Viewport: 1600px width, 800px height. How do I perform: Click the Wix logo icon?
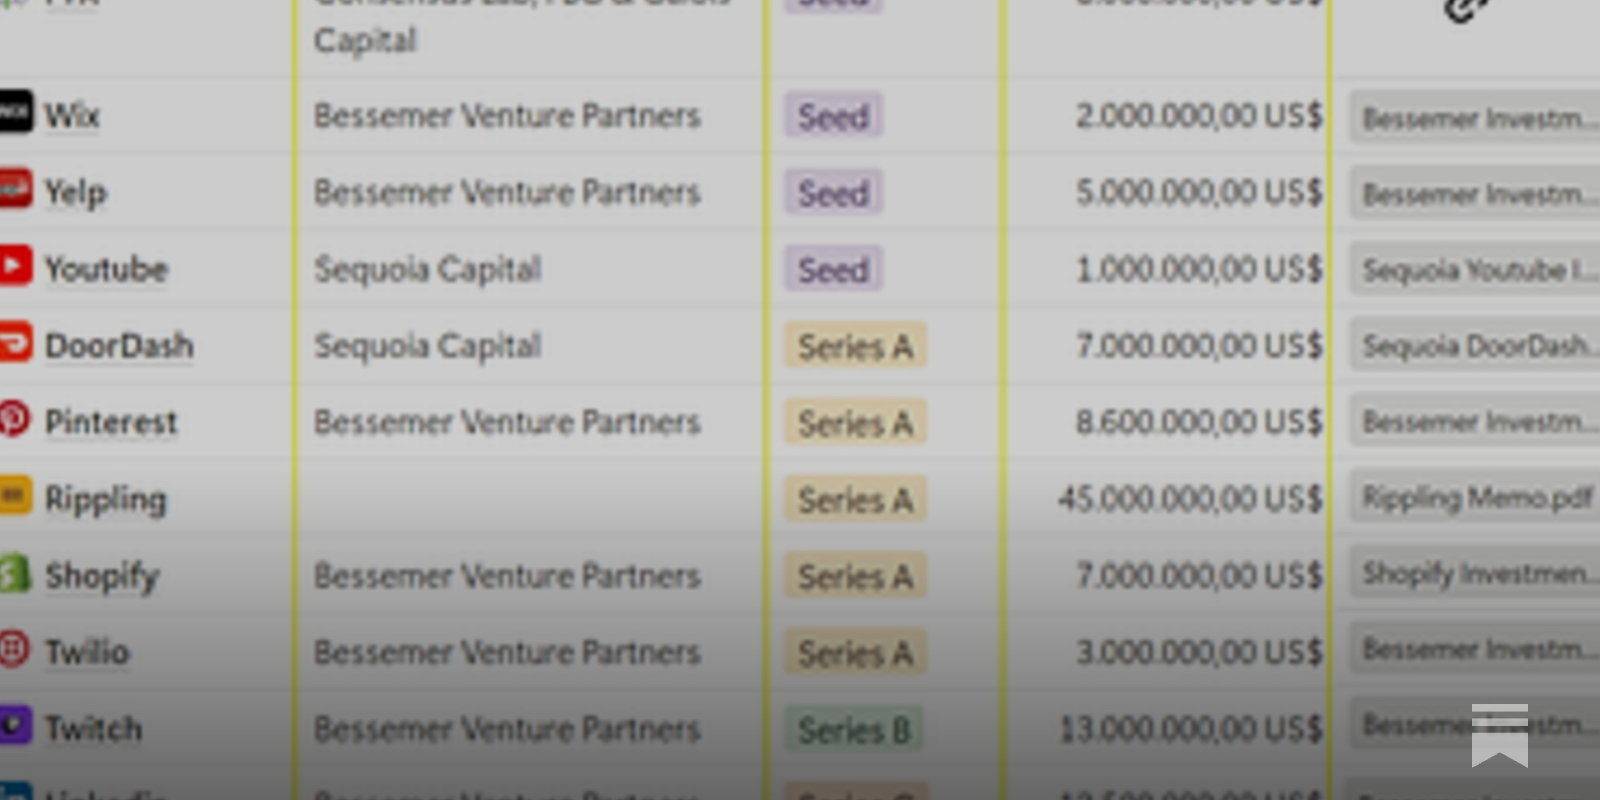14,113
